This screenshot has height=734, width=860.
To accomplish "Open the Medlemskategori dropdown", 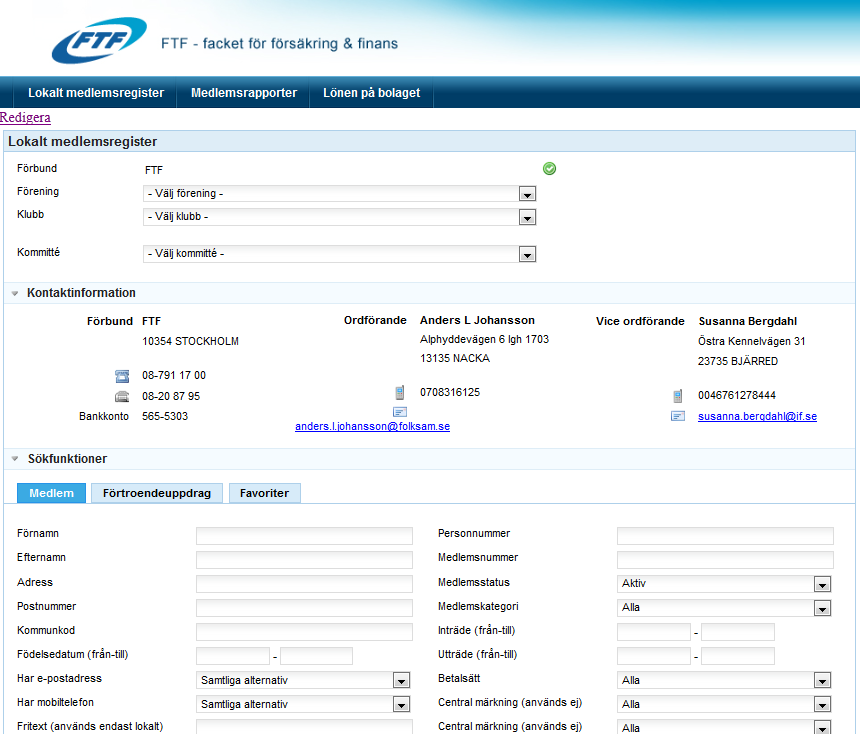I will (724, 608).
